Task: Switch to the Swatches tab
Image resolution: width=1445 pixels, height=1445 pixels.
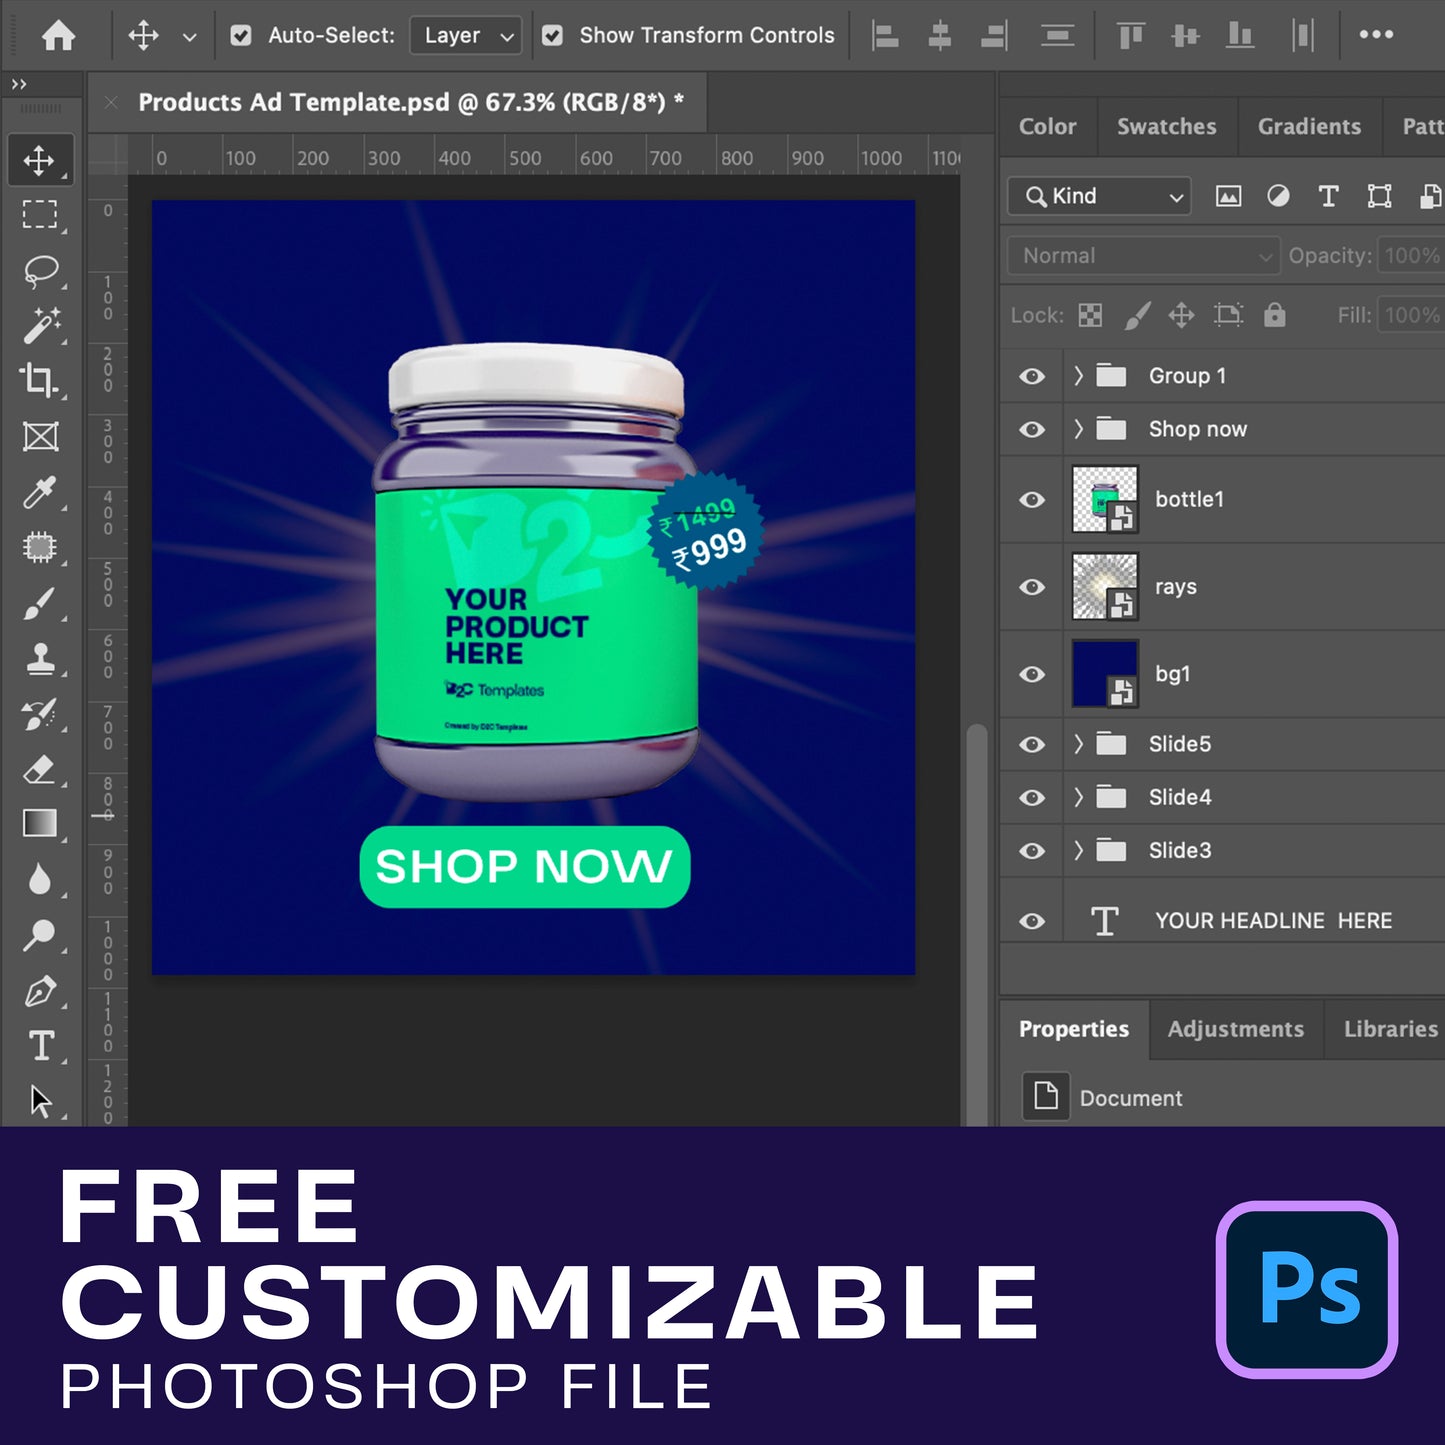Action: (x=1166, y=127)
